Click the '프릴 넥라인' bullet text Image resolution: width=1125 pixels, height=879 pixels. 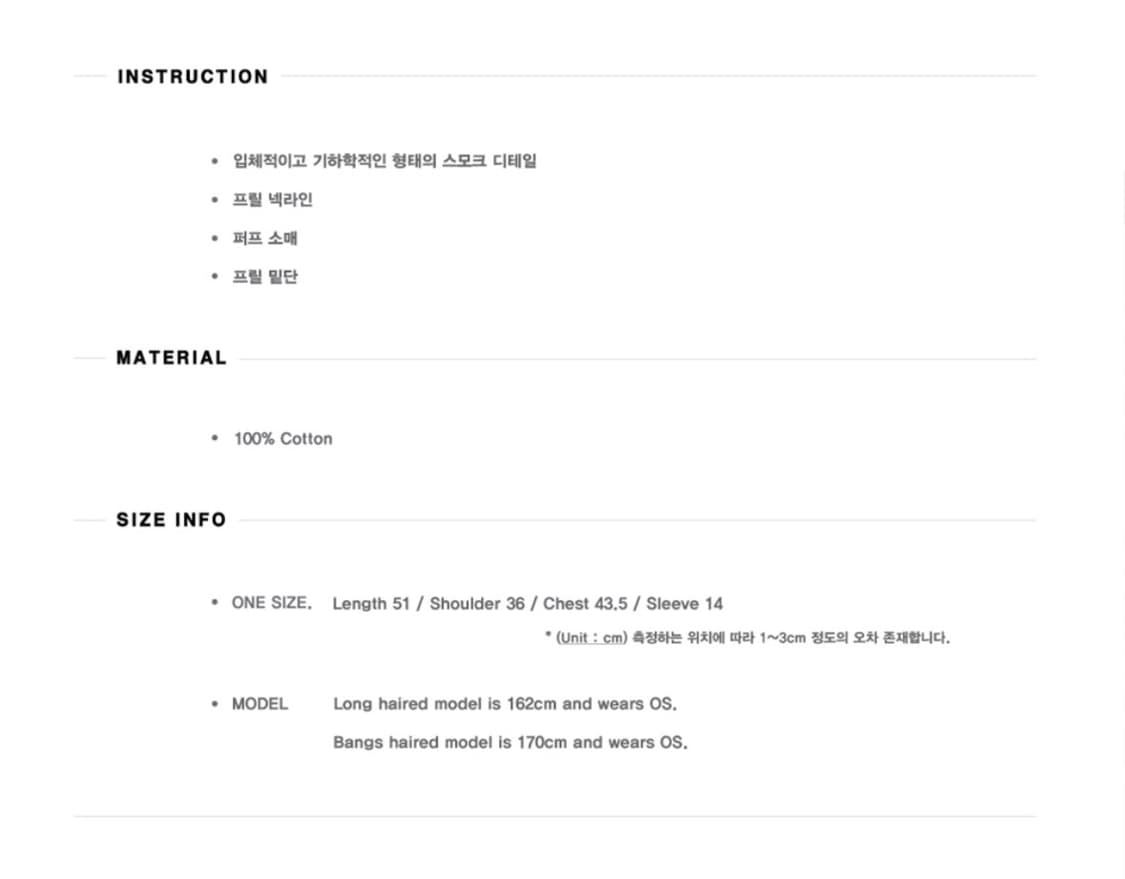pyautogui.click(x=273, y=200)
